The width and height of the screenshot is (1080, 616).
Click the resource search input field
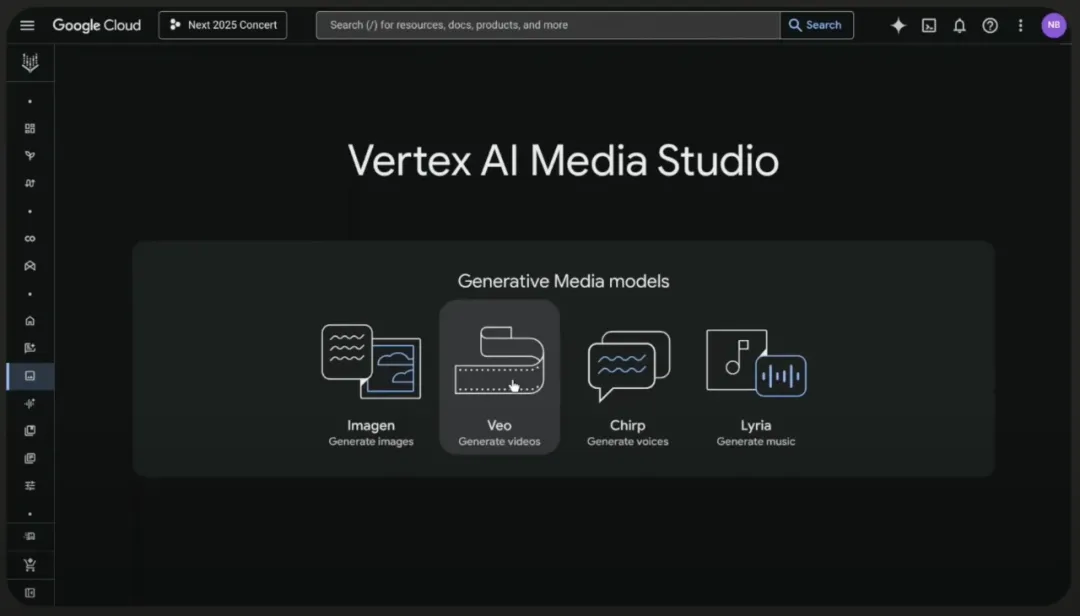point(548,25)
